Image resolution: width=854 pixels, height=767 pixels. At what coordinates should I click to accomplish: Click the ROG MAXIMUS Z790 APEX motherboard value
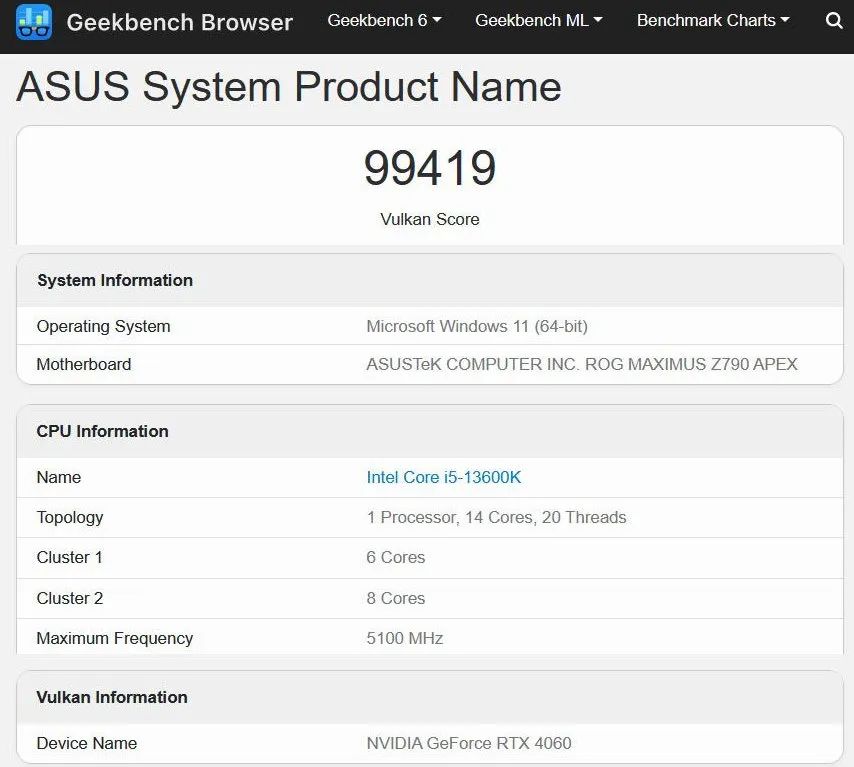pyautogui.click(x=581, y=364)
